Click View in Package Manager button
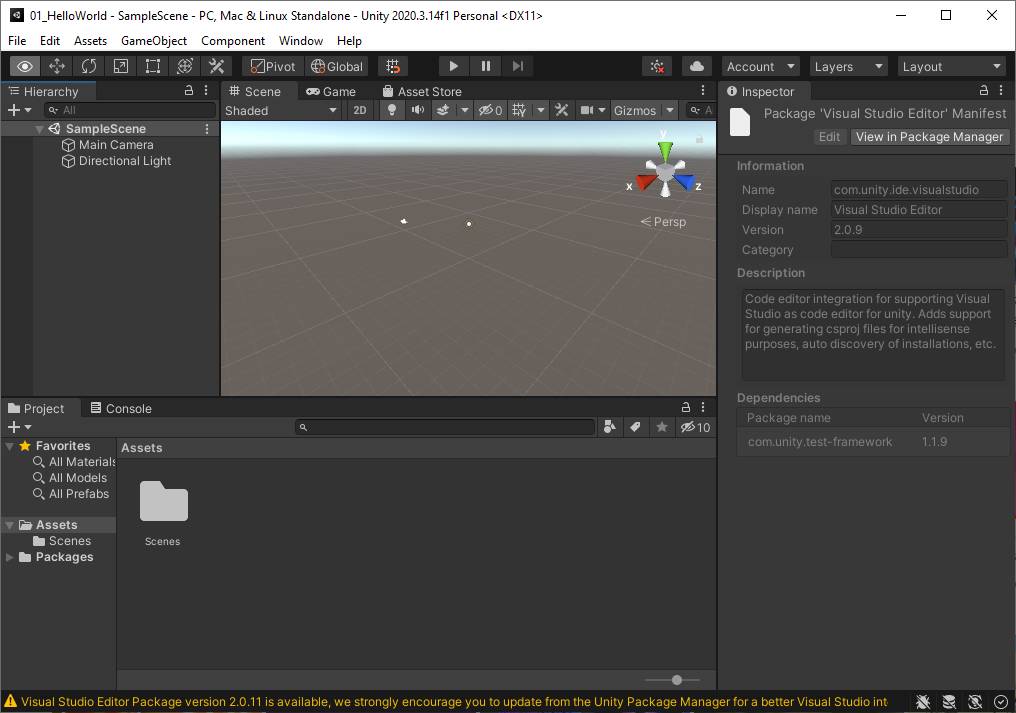This screenshot has width=1016, height=713. (x=929, y=137)
